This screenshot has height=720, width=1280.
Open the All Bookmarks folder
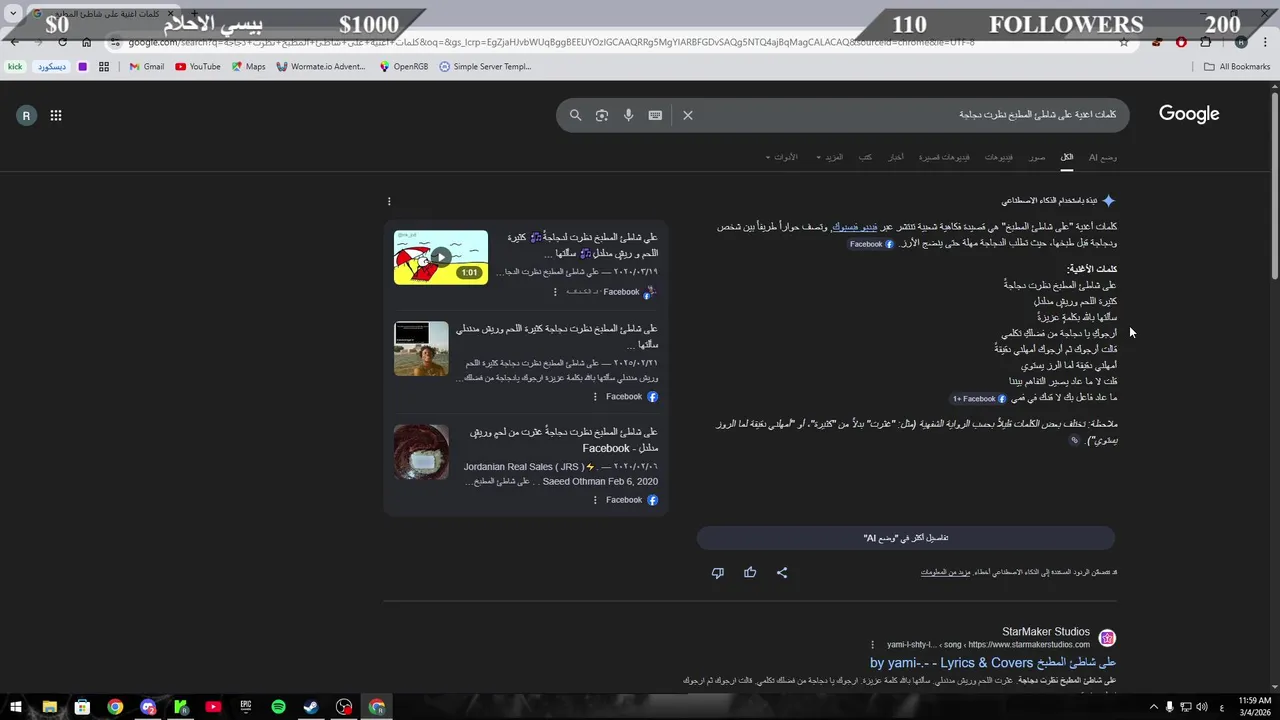coord(1237,67)
